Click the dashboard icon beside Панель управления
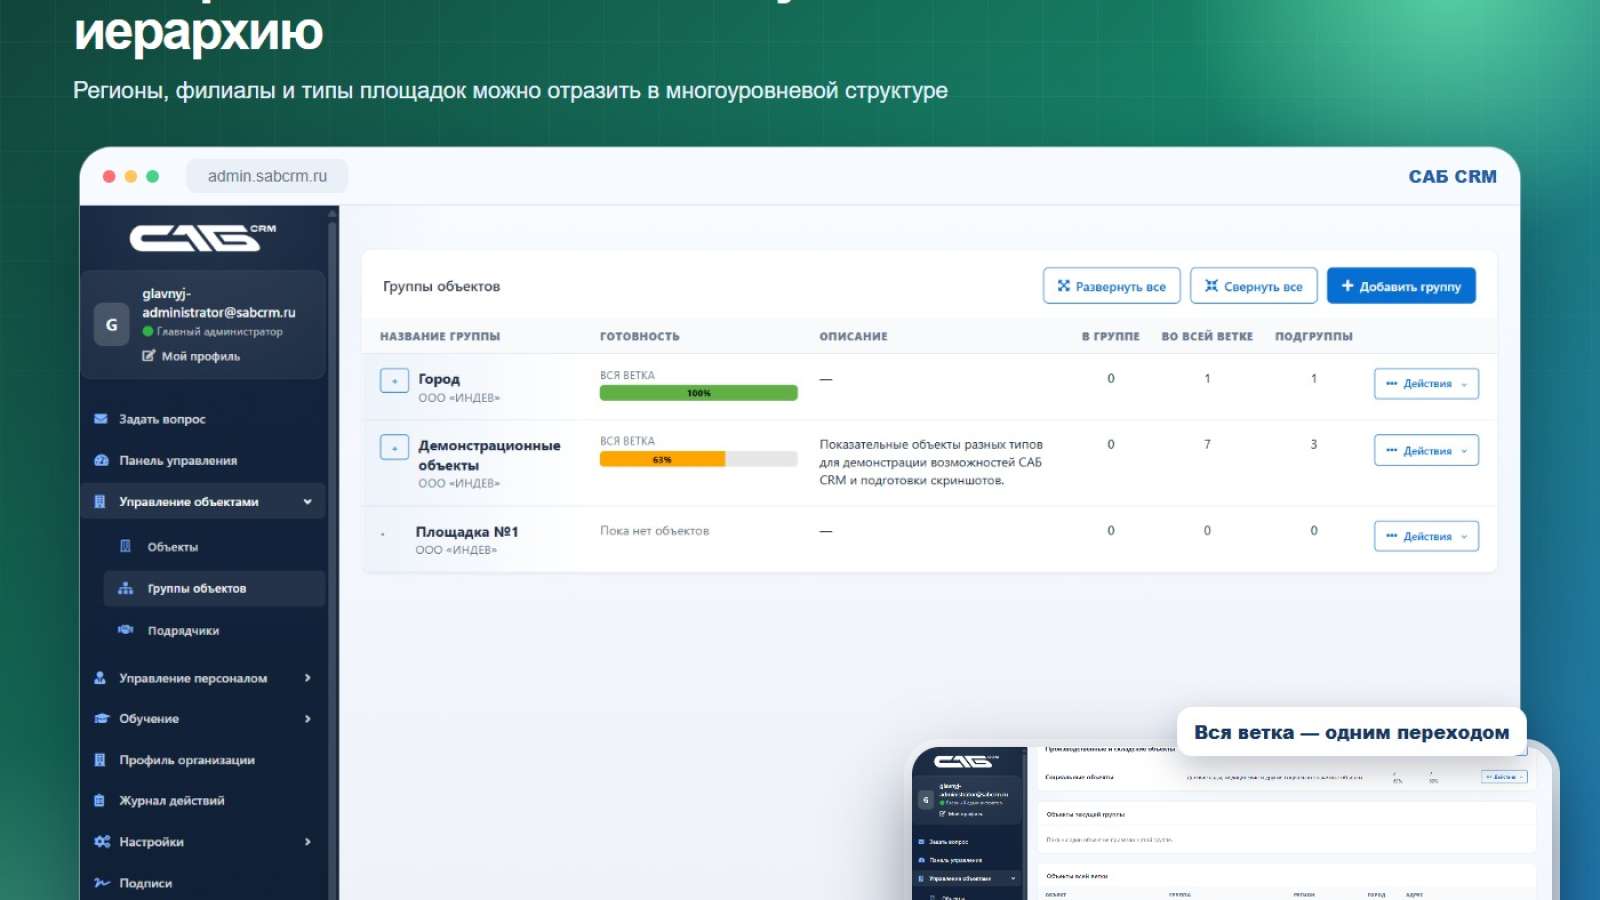This screenshot has height=900, width=1600. tap(101, 460)
